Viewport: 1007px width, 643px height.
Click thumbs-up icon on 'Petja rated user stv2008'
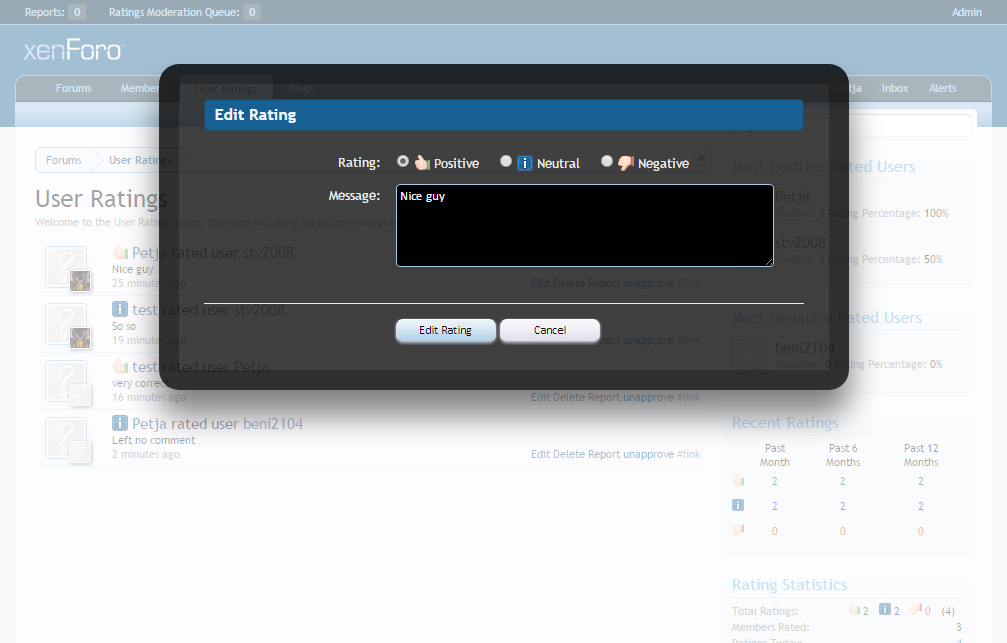[120, 252]
